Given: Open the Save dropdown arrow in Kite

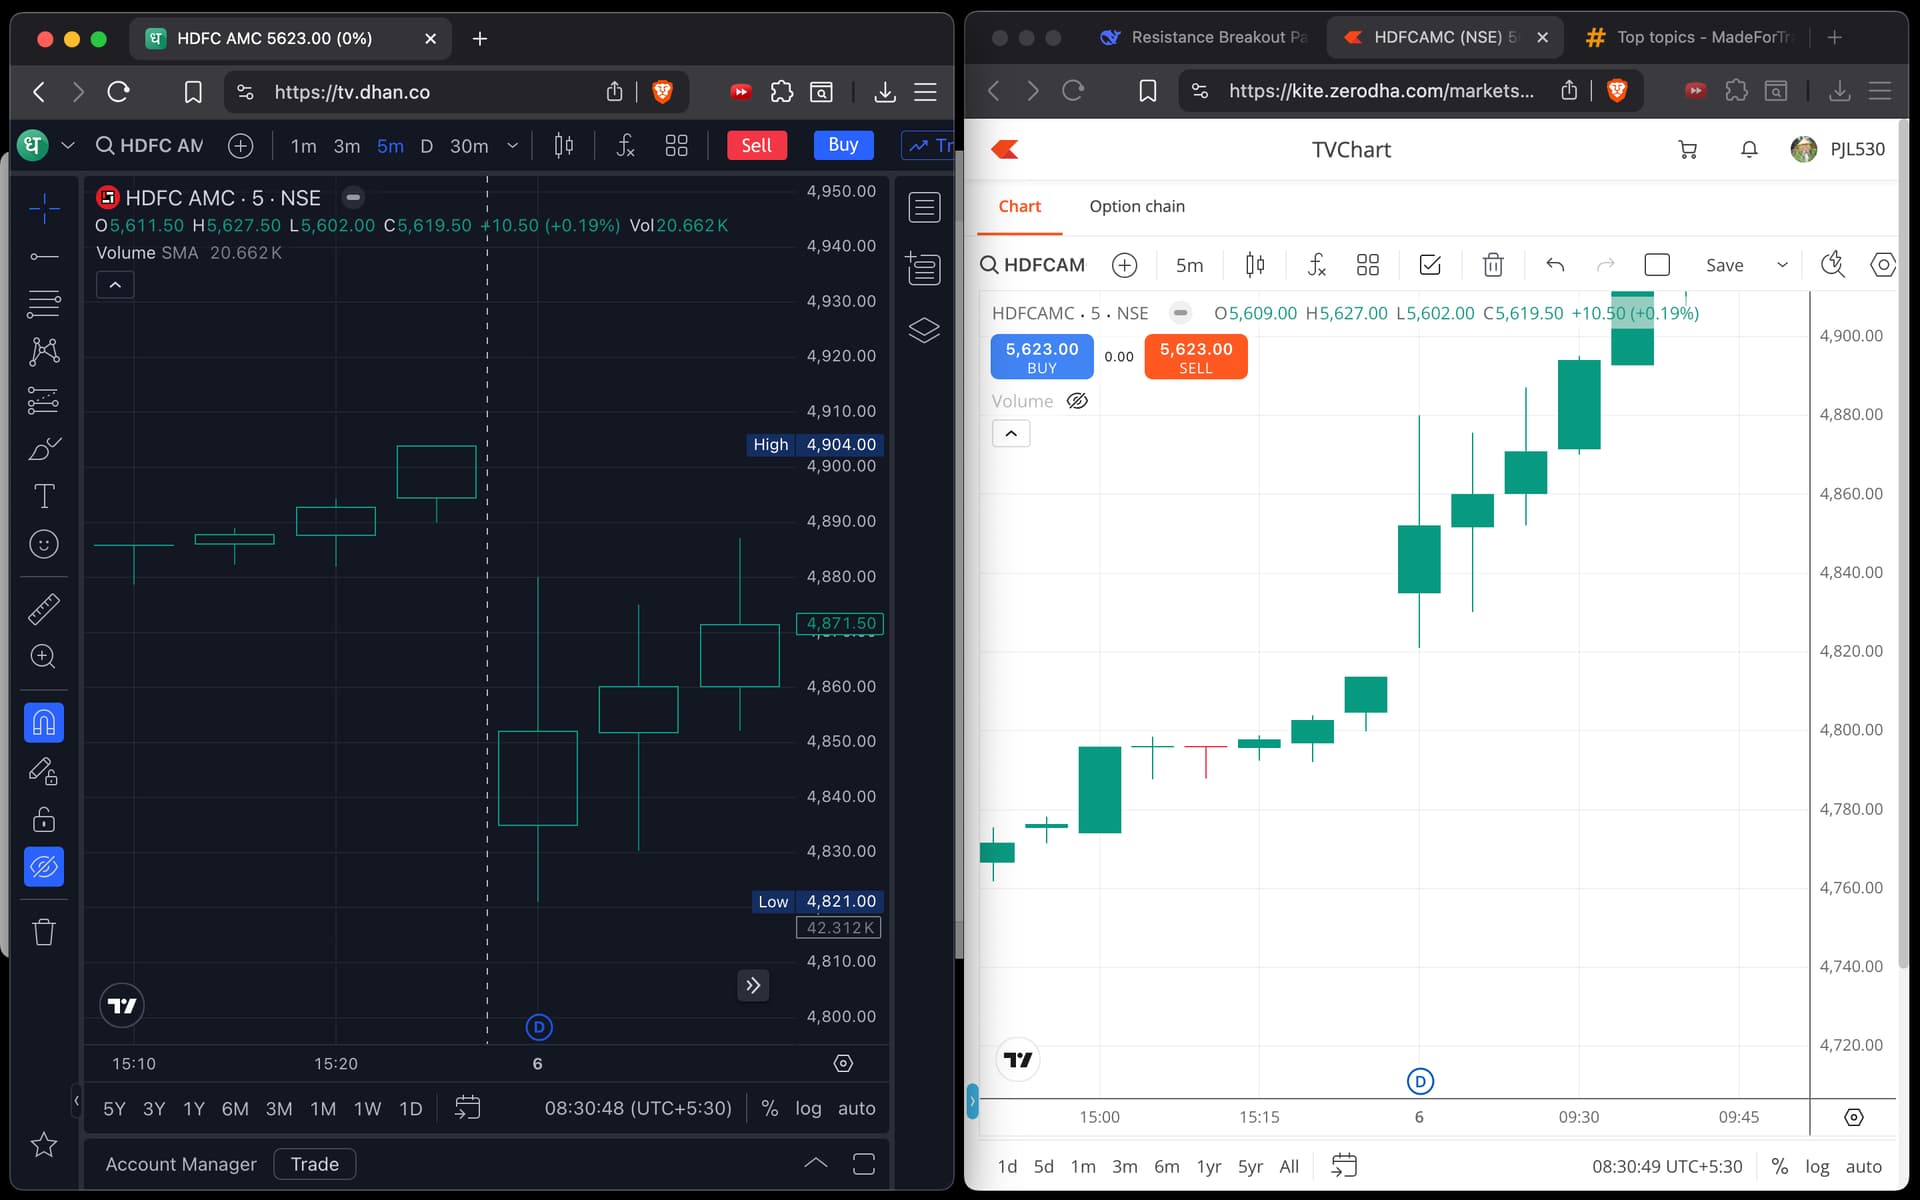Looking at the screenshot, I should tap(1781, 265).
